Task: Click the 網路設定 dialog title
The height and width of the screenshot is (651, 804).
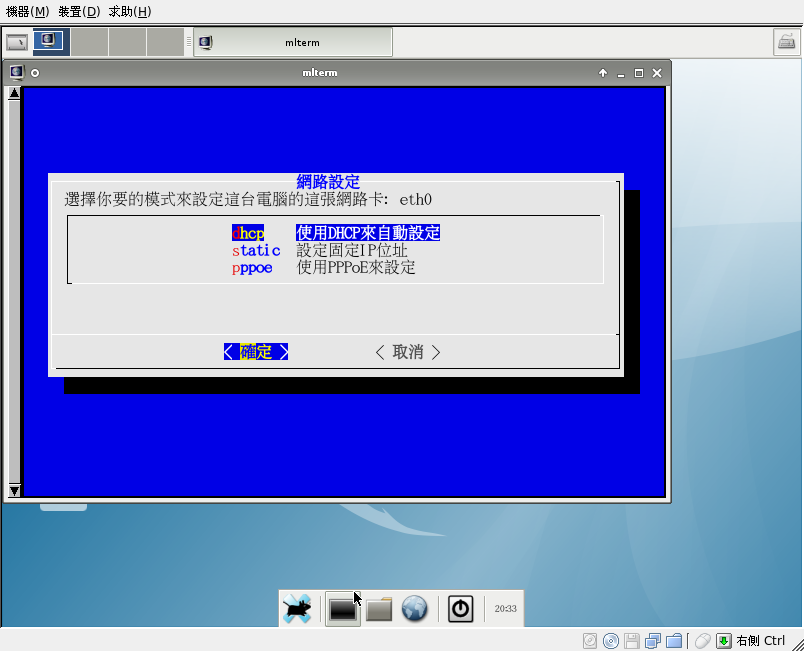Action: 328,181
